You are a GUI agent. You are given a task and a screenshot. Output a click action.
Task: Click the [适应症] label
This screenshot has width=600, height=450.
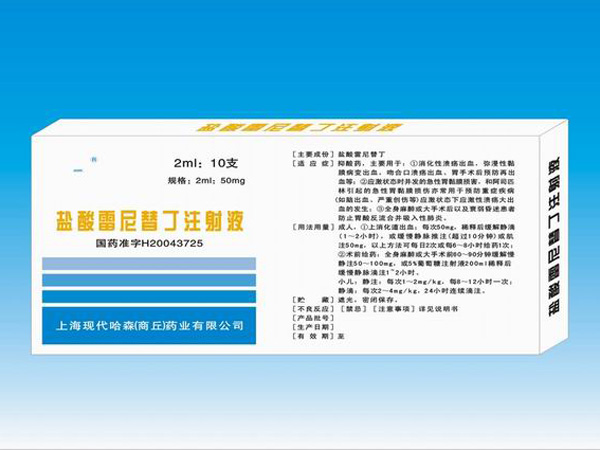pos(313,163)
